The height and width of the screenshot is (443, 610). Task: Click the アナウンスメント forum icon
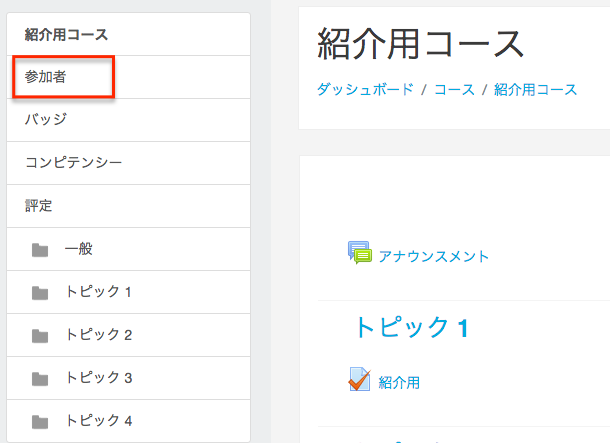[x=359, y=254]
